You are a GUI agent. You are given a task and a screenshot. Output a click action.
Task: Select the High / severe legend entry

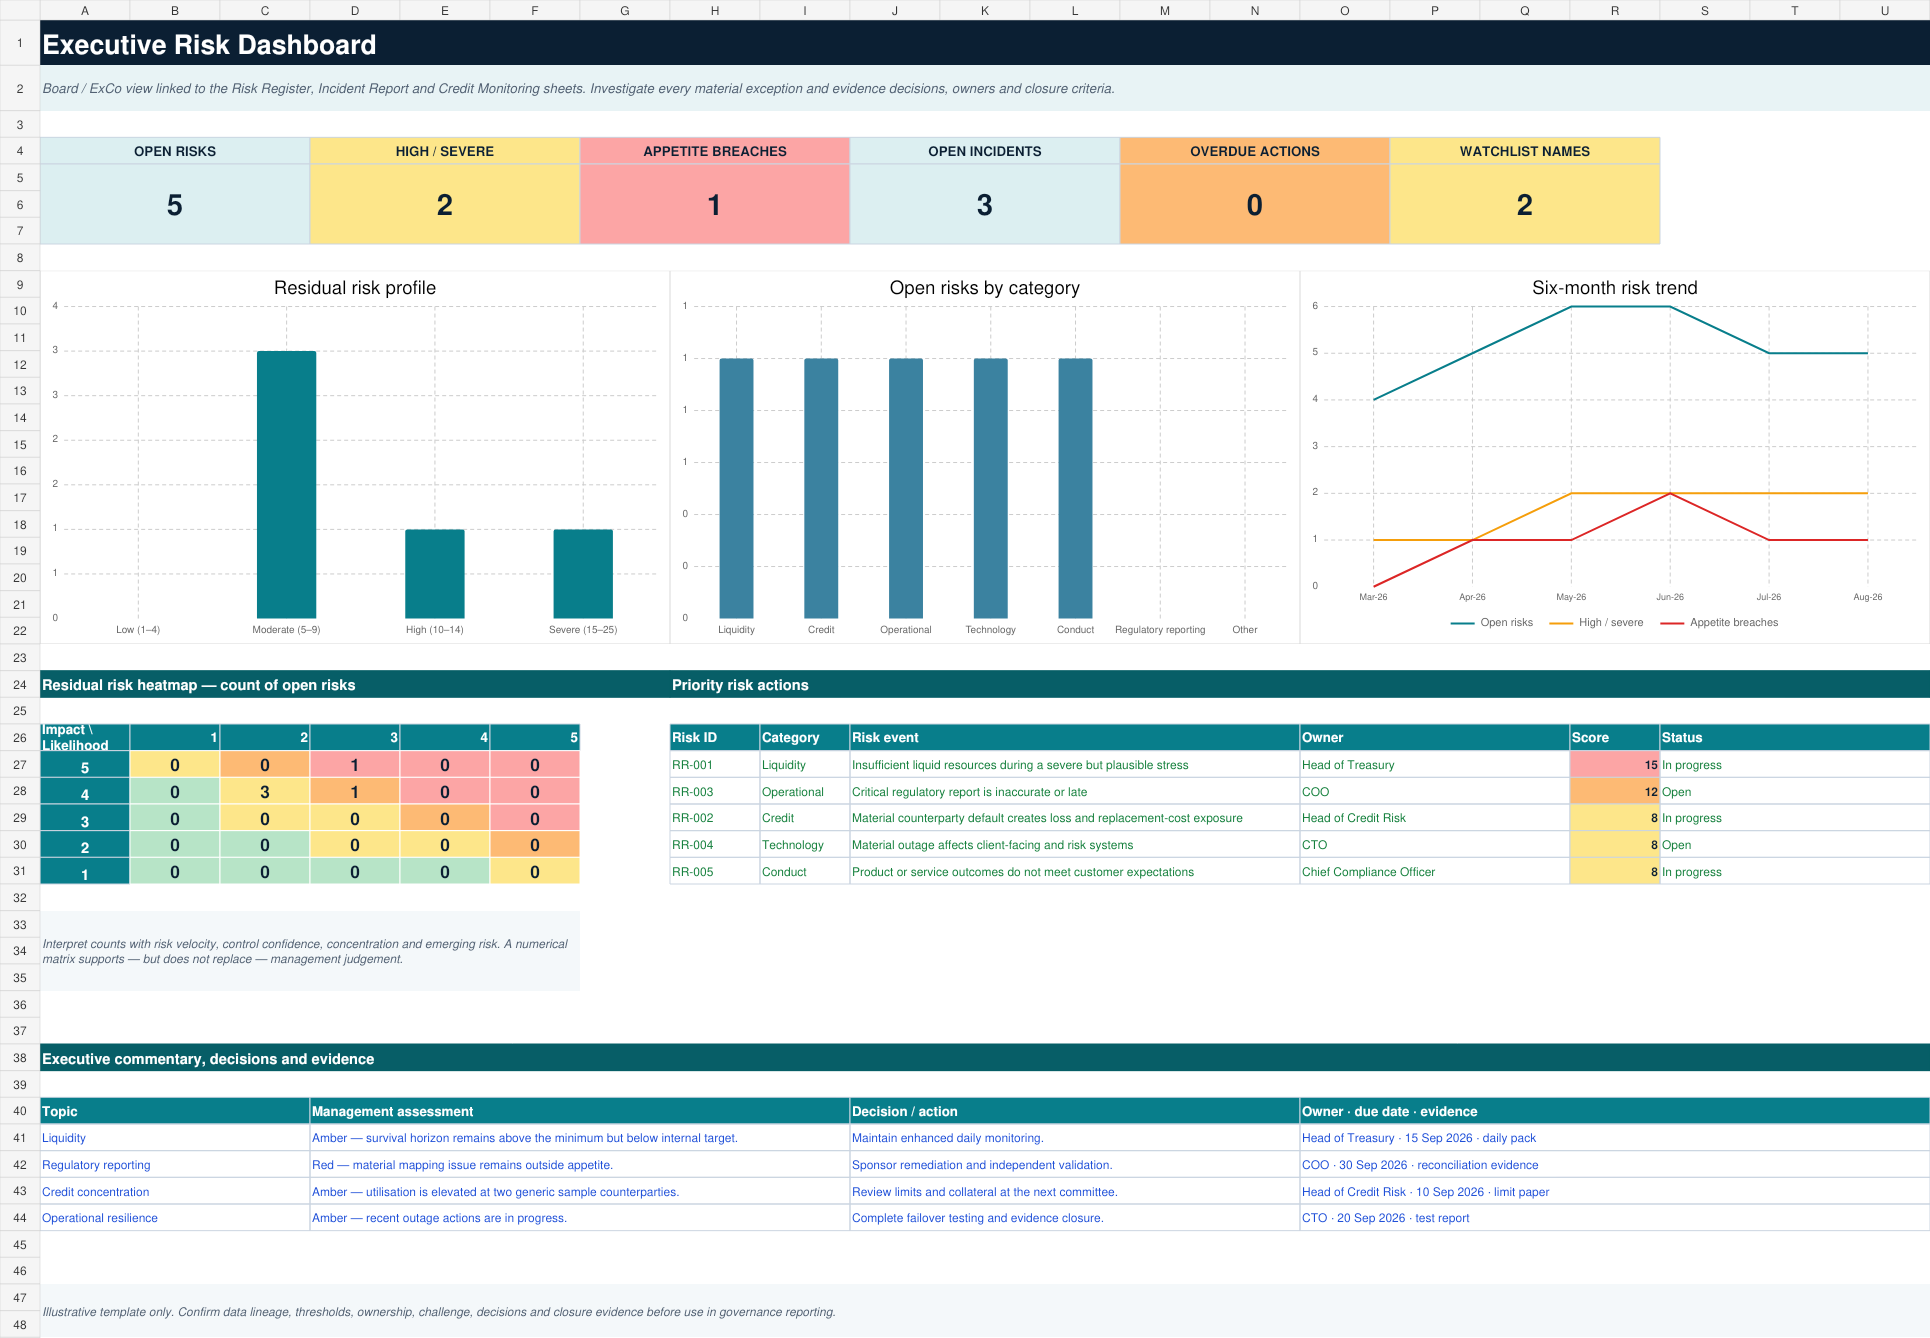(x=1597, y=622)
